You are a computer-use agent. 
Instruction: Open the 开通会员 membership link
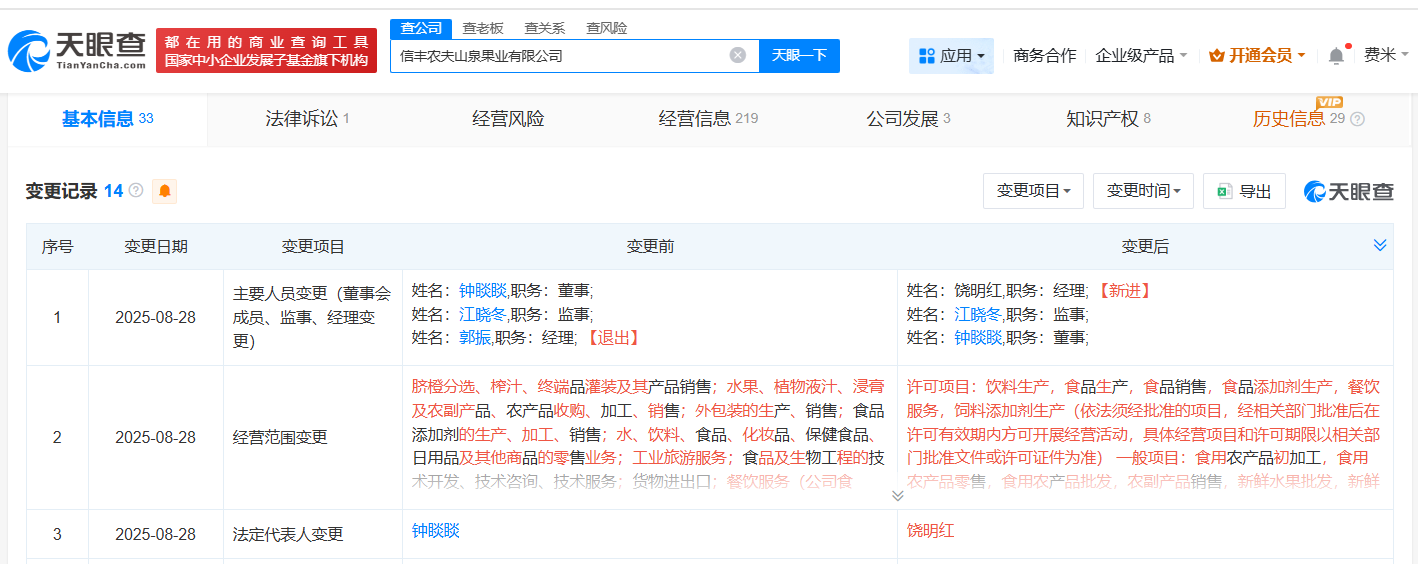tap(1257, 56)
